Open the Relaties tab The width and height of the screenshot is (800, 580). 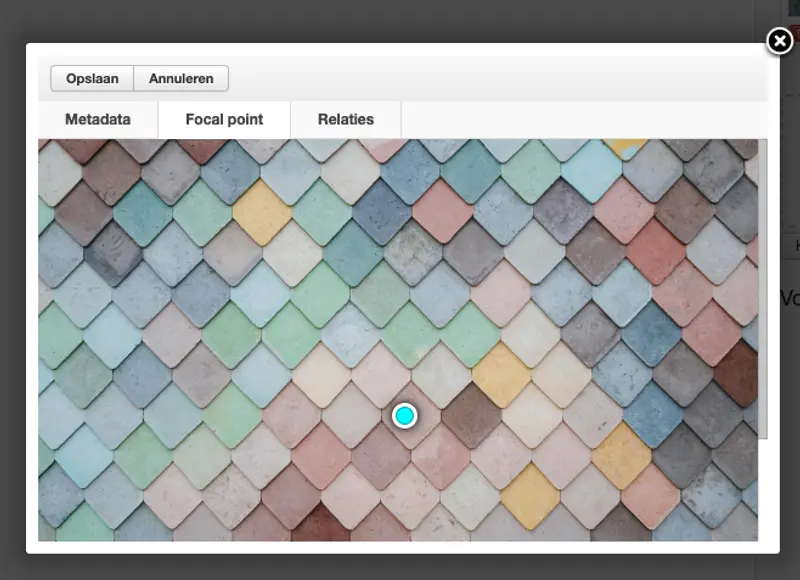[346, 119]
